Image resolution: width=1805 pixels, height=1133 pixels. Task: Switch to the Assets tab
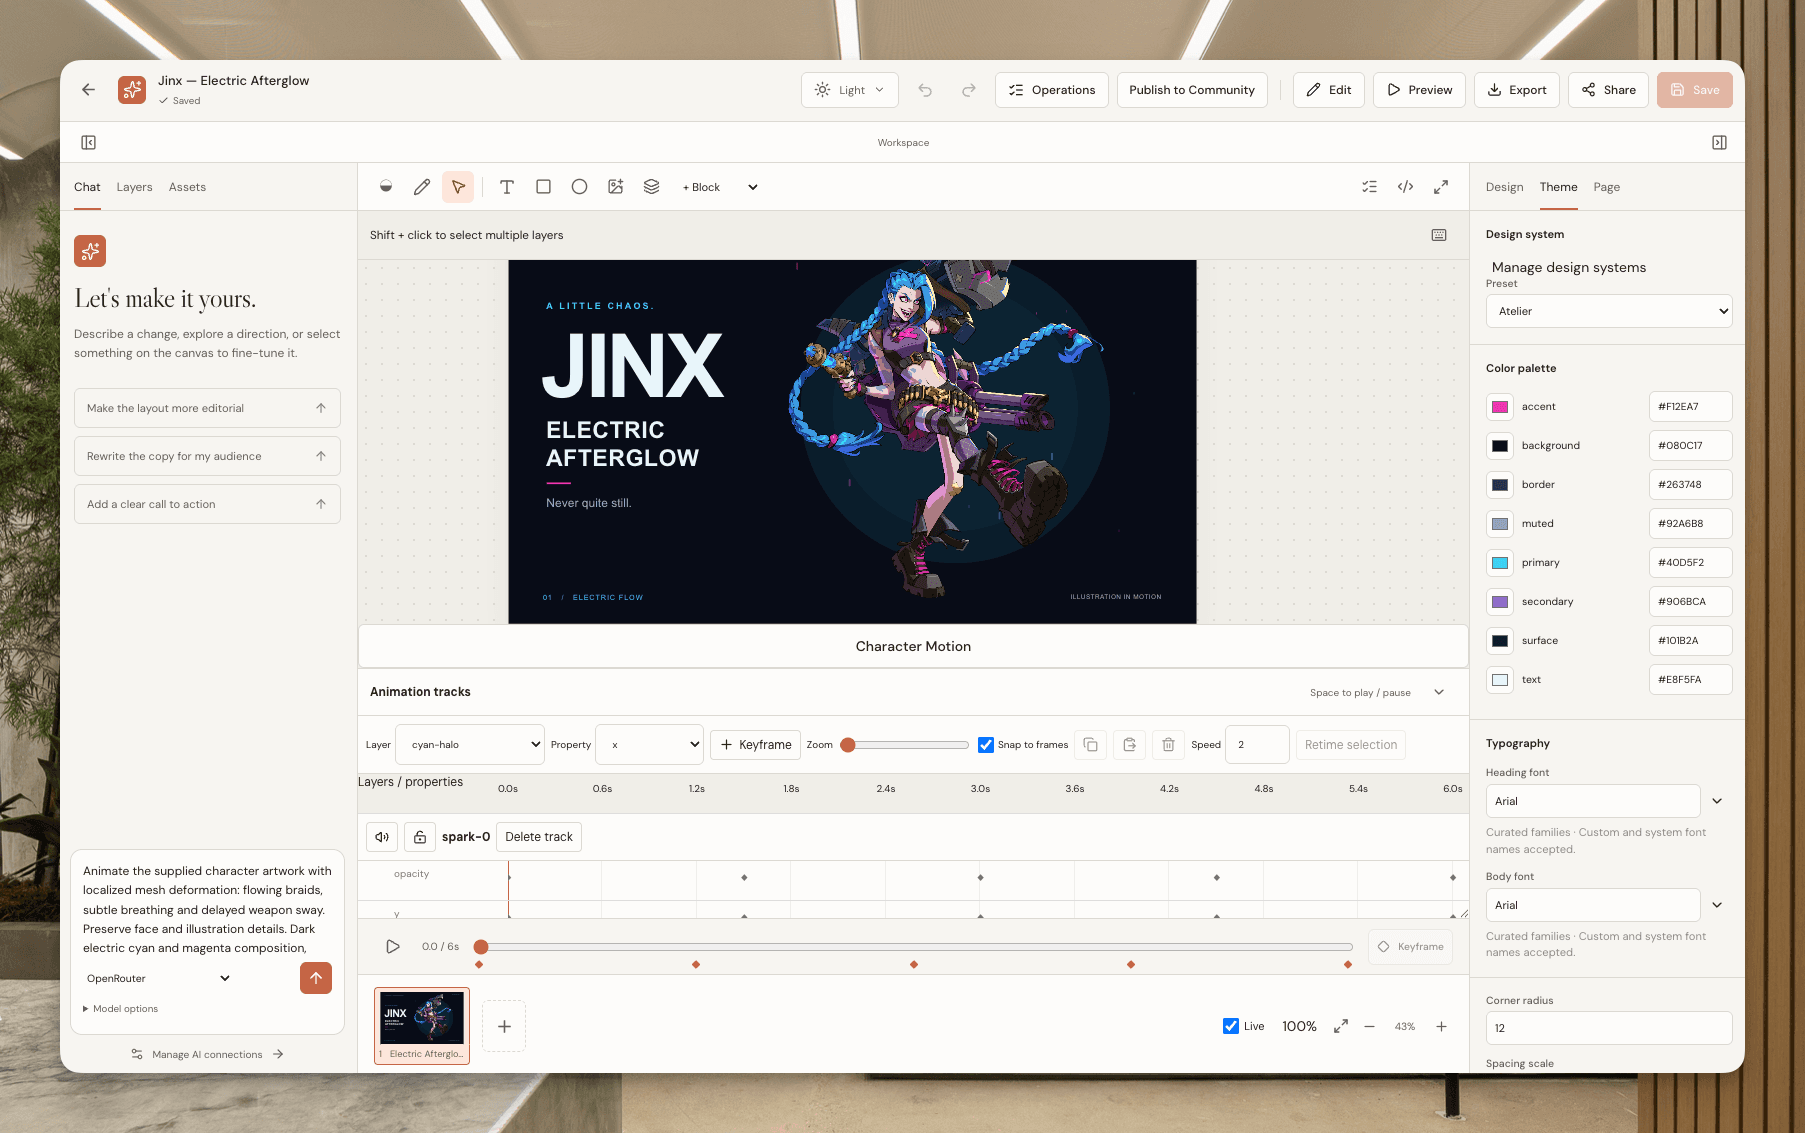(x=187, y=187)
